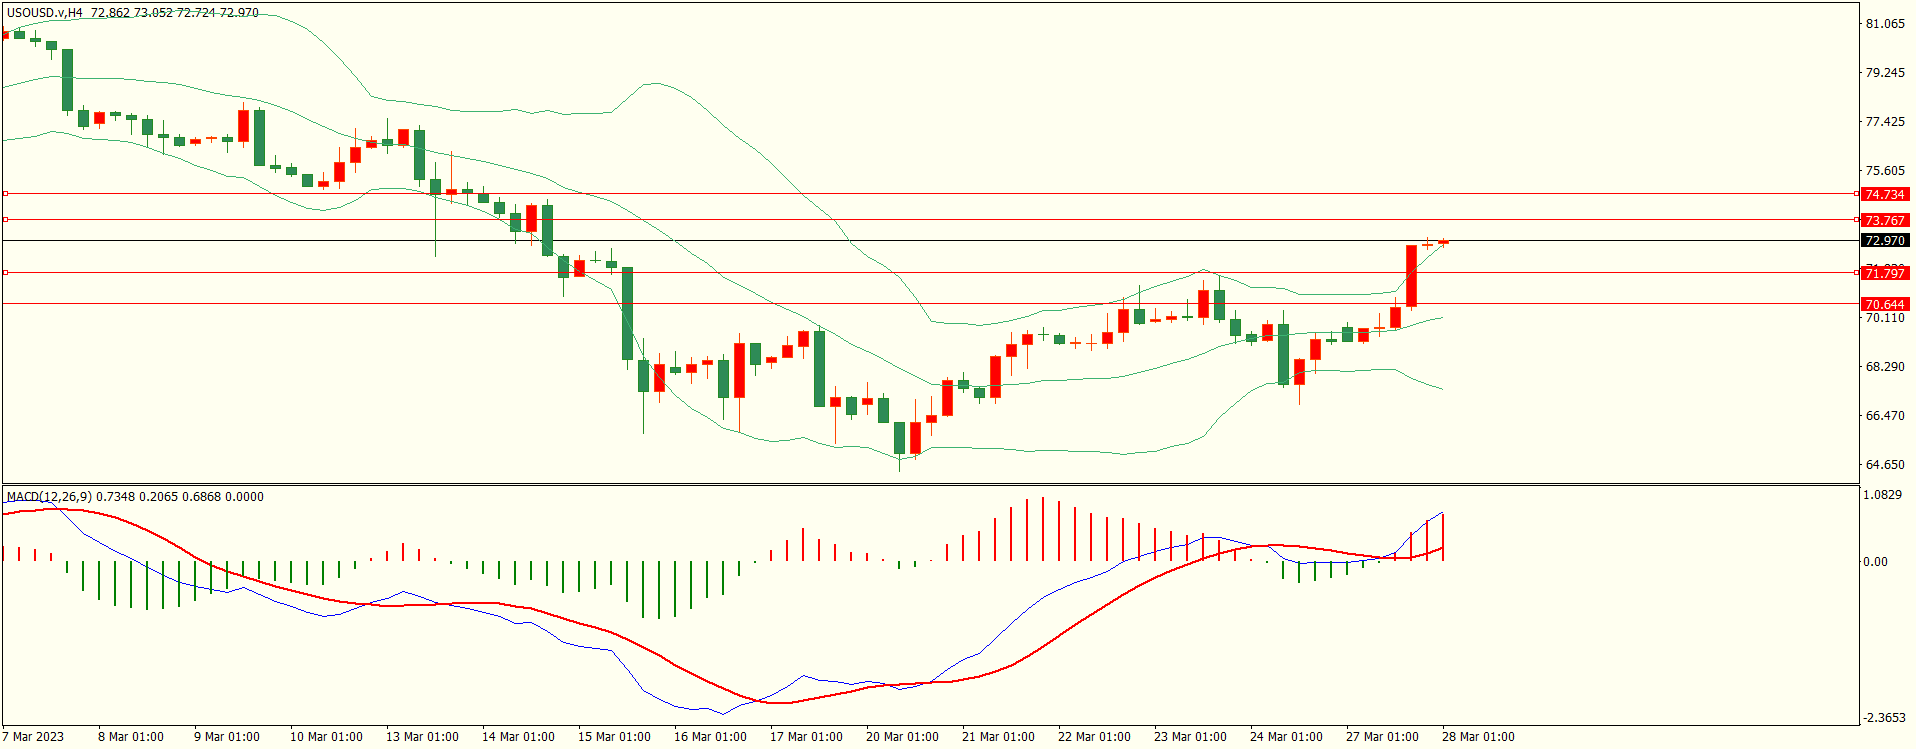Click the 73.767 red price label

coord(1885,220)
